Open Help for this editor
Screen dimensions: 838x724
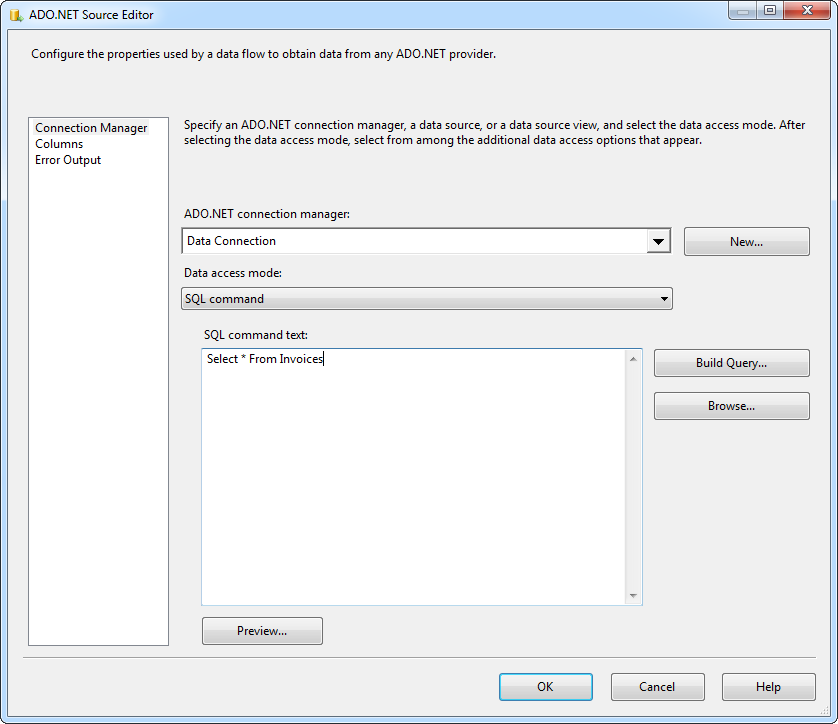point(768,687)
